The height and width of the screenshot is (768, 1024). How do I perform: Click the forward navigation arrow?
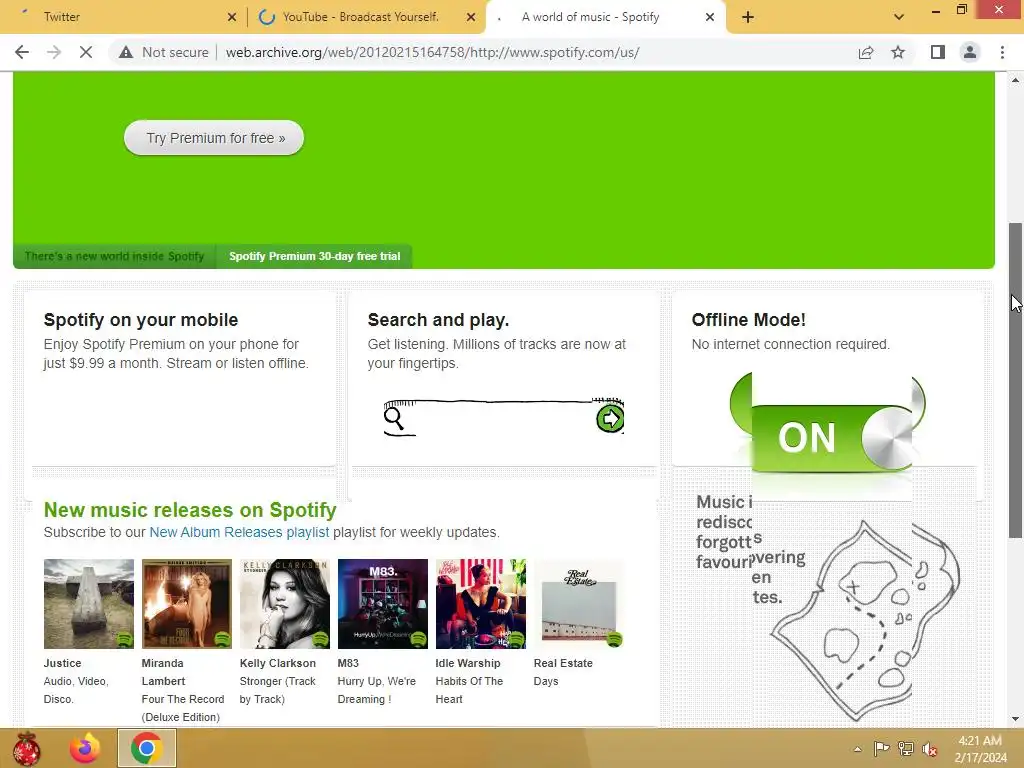pyautogui.click(x=54, y=52)
